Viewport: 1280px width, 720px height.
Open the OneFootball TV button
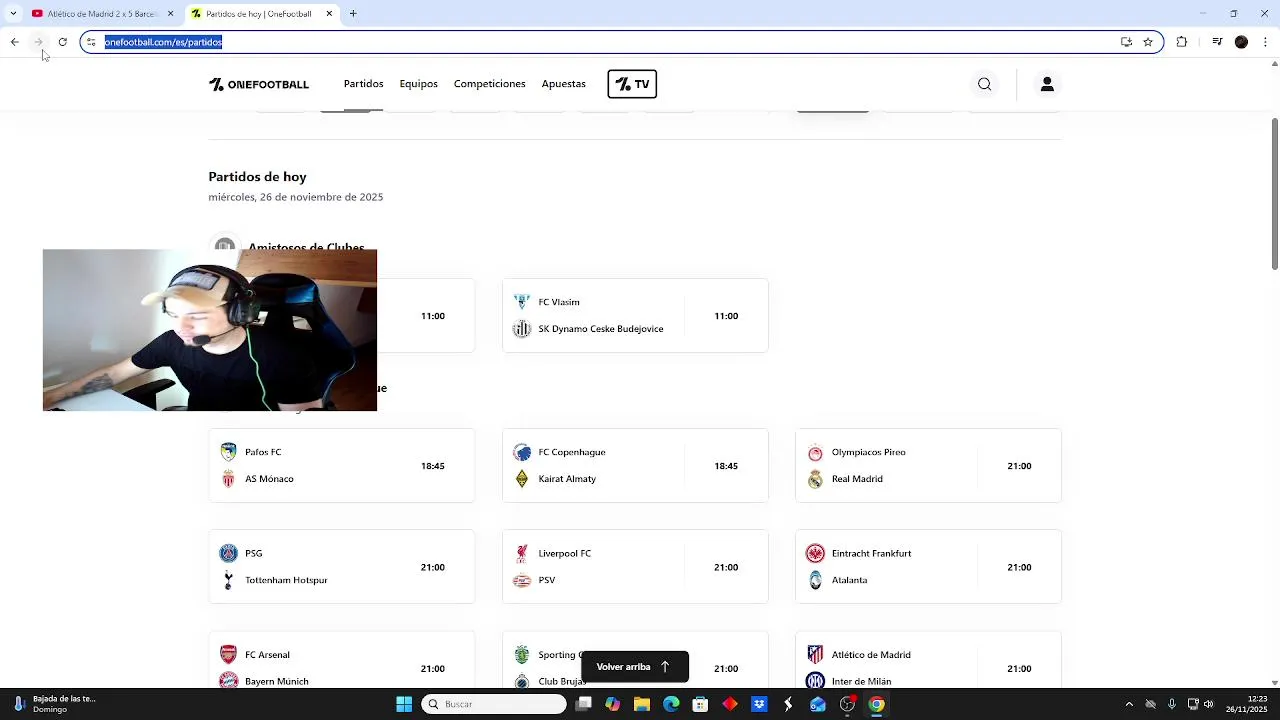click(x=632, y=84)
